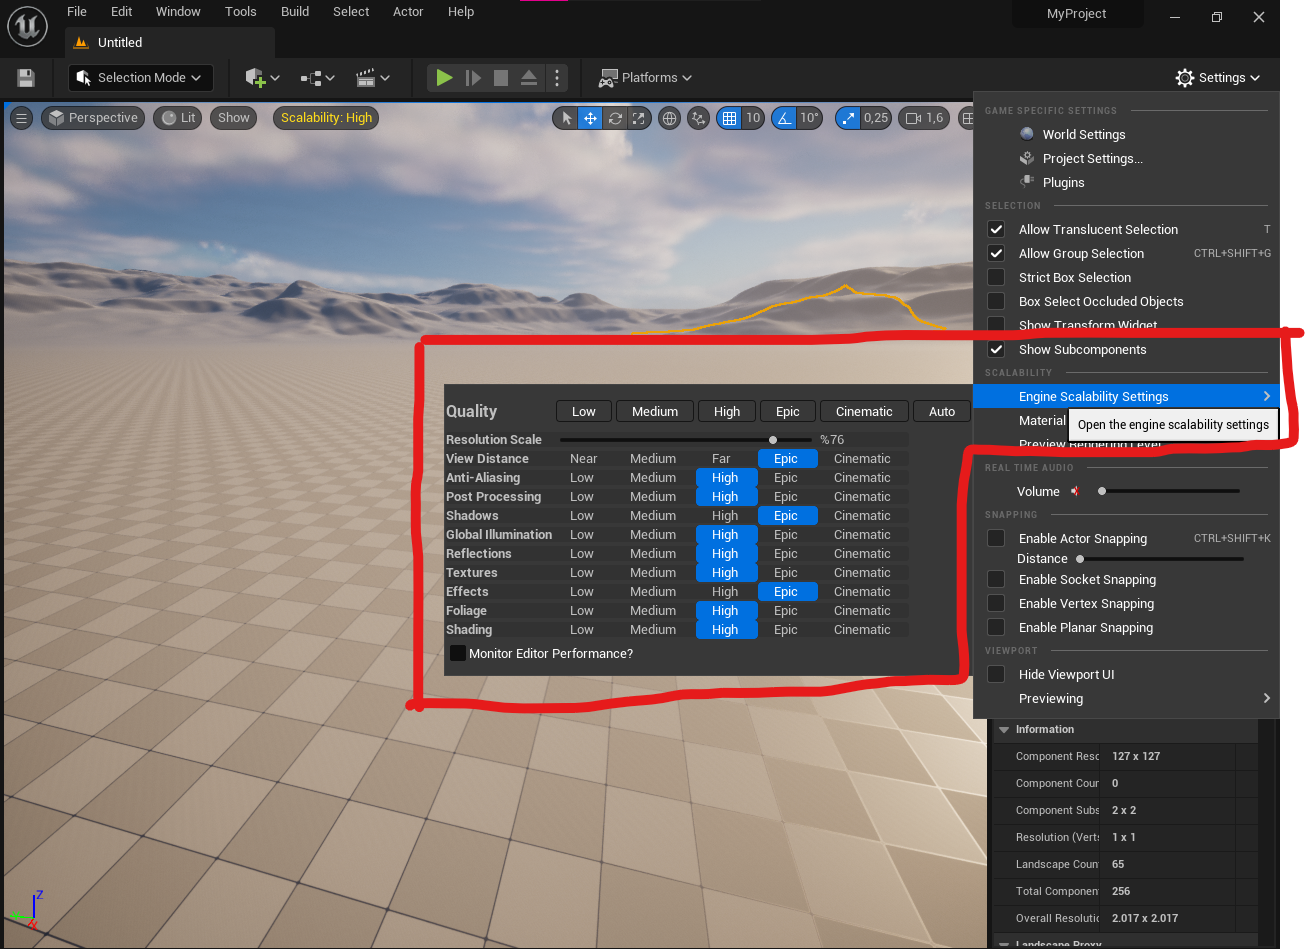Adjust the snapping Distance slider handle
1305x949 pixels.
point(1080,559)
